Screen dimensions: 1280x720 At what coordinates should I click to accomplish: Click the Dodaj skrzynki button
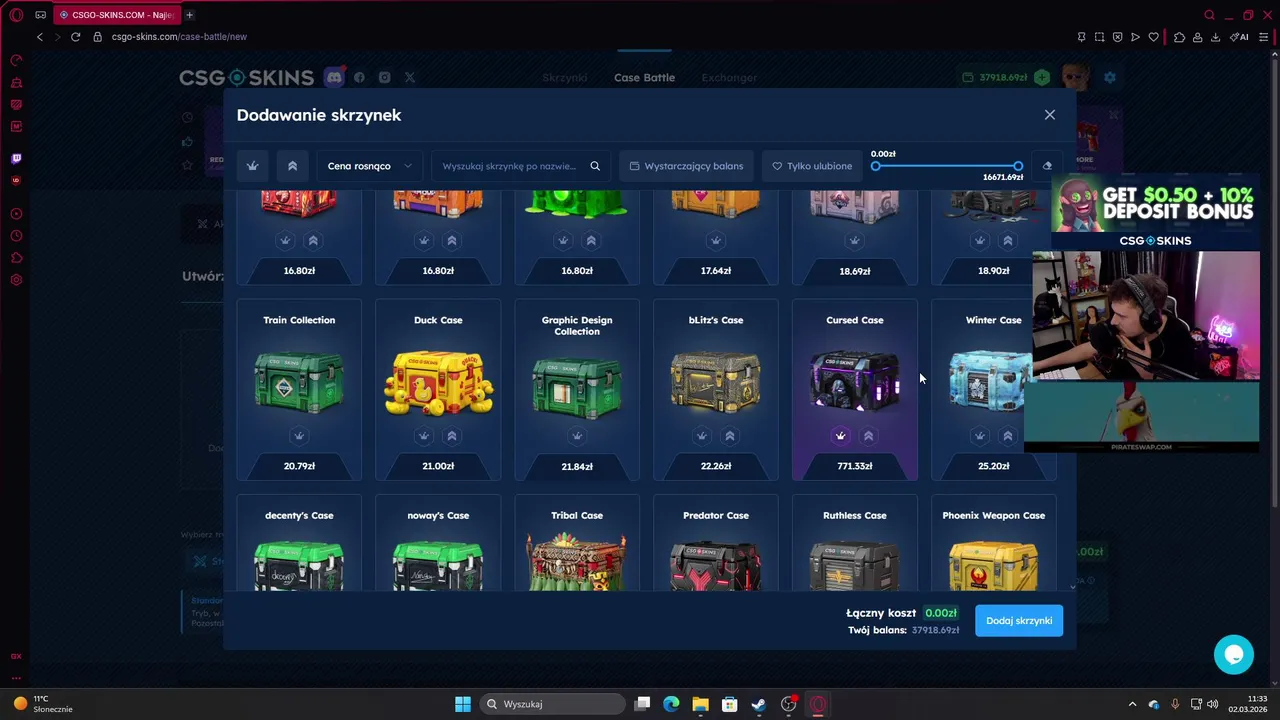(x=1019, y=621)
